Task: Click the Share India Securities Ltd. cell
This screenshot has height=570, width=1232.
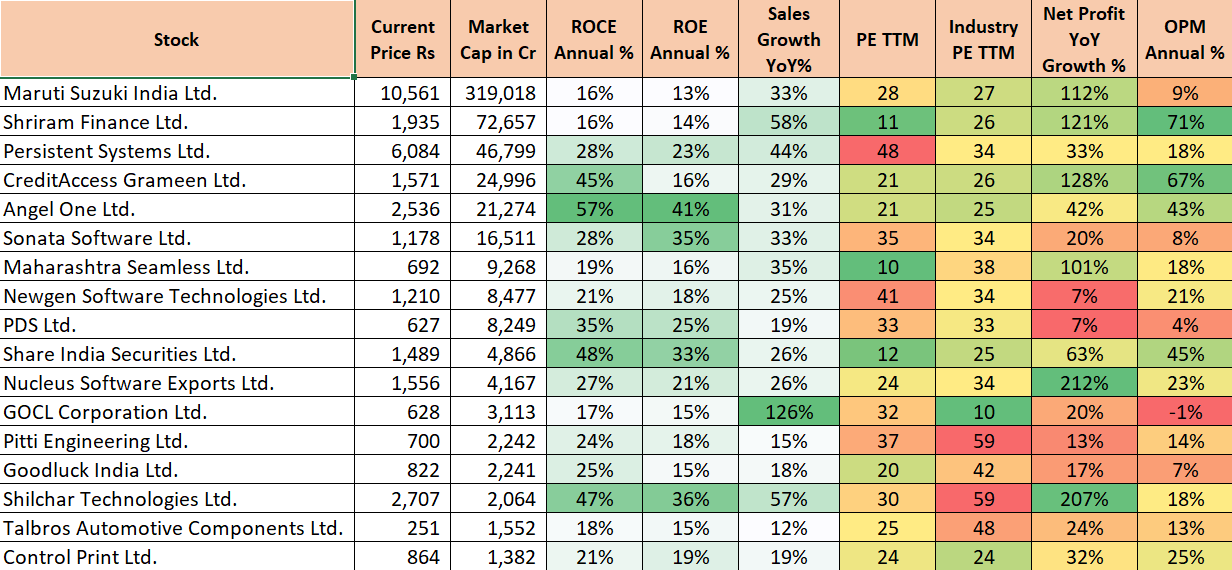Action: (x=178, y=355)
